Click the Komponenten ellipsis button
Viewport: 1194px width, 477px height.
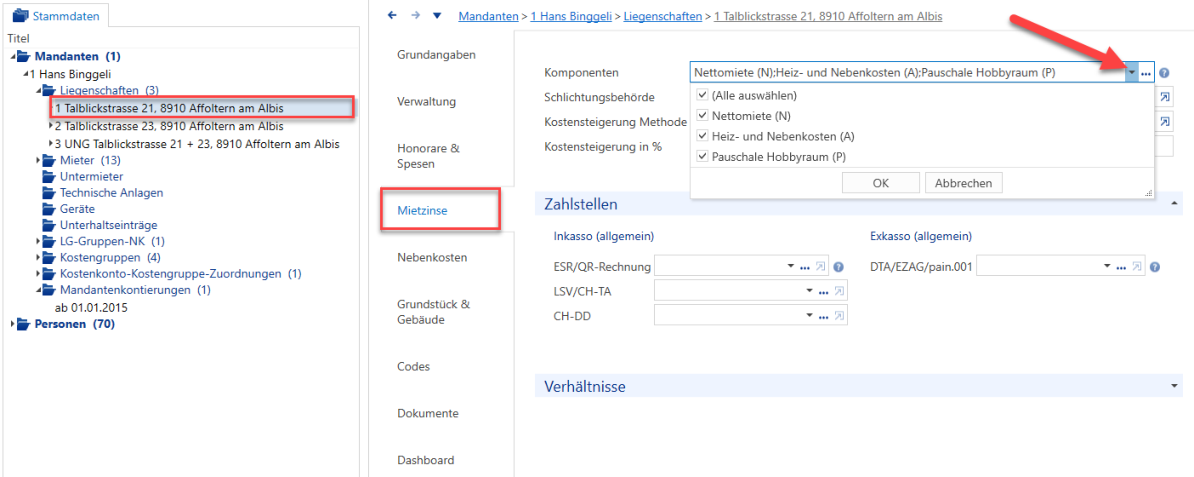(x=1146, y=74)
